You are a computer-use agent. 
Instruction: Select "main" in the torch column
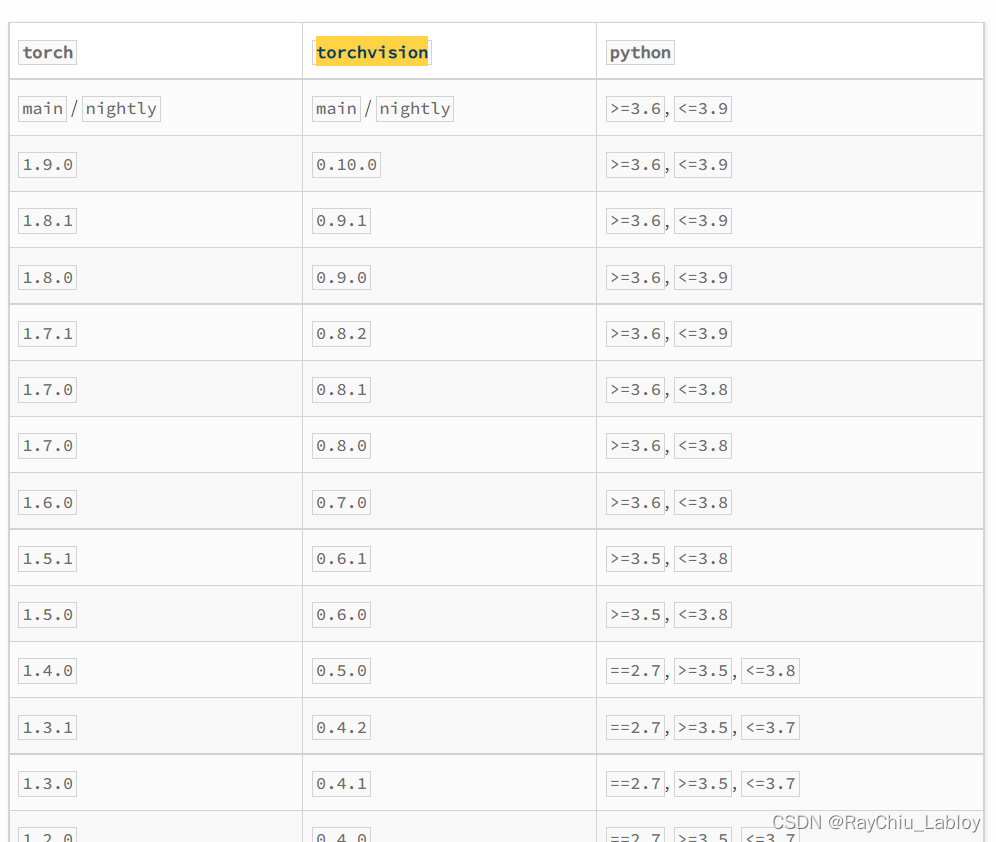tap(43, 109)
